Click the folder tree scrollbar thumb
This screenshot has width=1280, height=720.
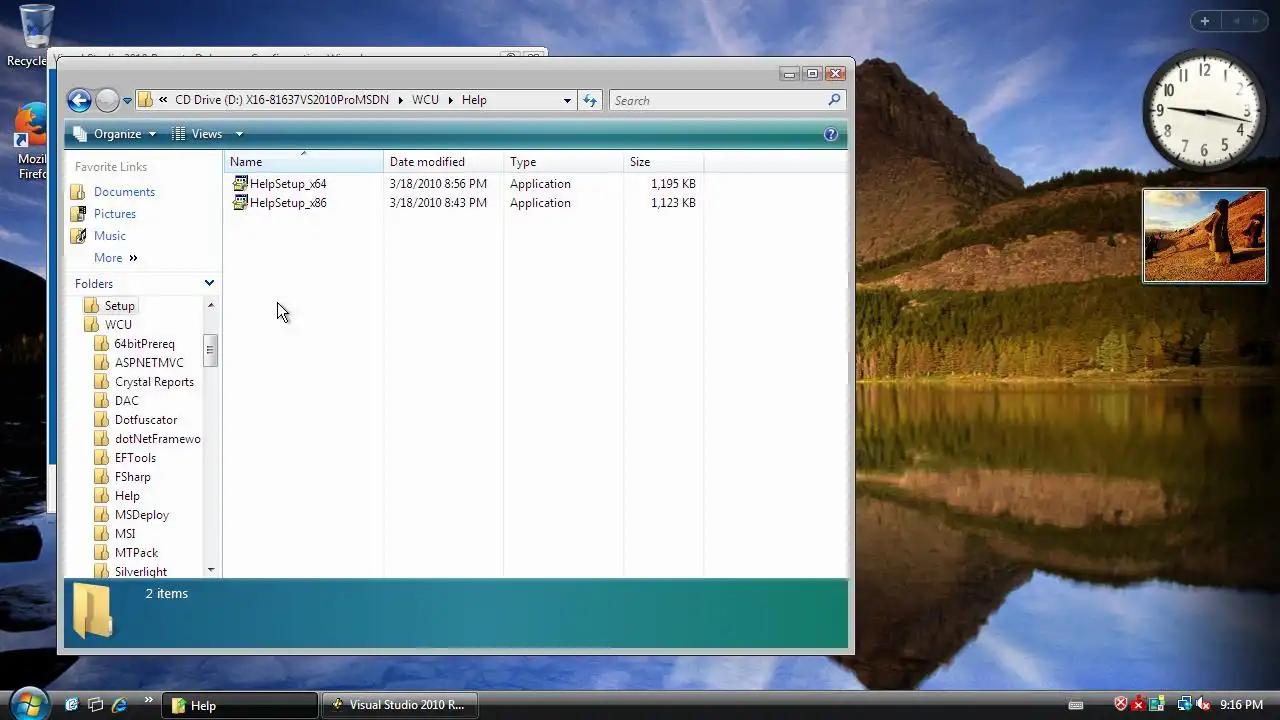[x=211, y=350]
